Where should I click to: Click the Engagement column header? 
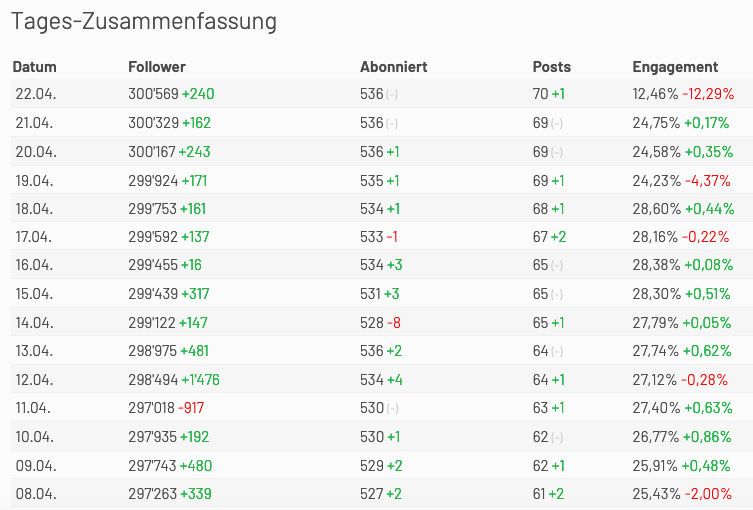(x=675, y=67)
